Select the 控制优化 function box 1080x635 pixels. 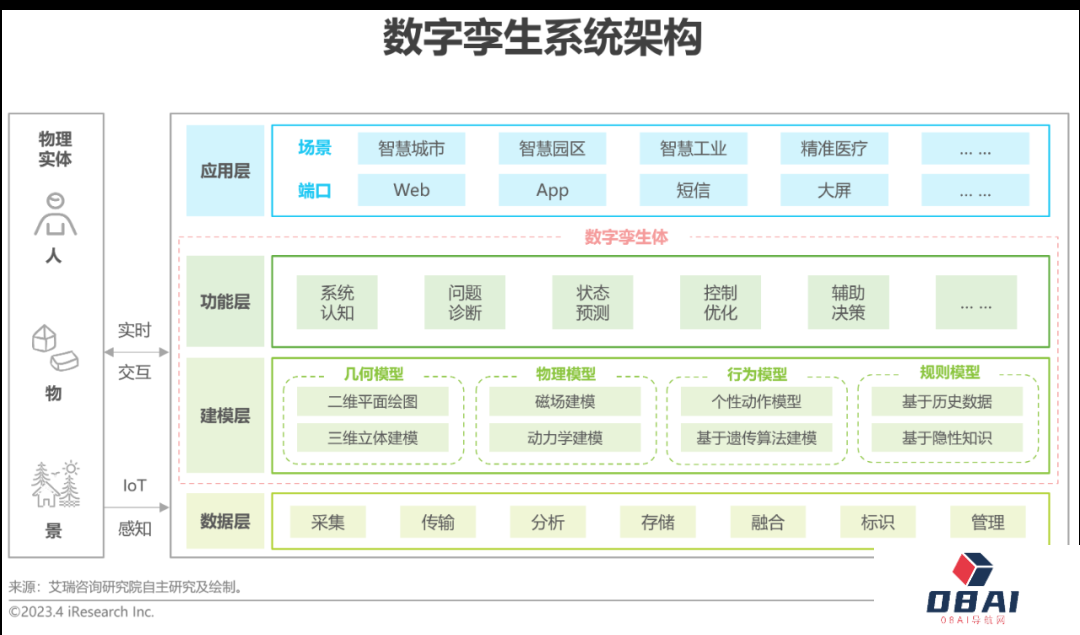coord(720,302)
